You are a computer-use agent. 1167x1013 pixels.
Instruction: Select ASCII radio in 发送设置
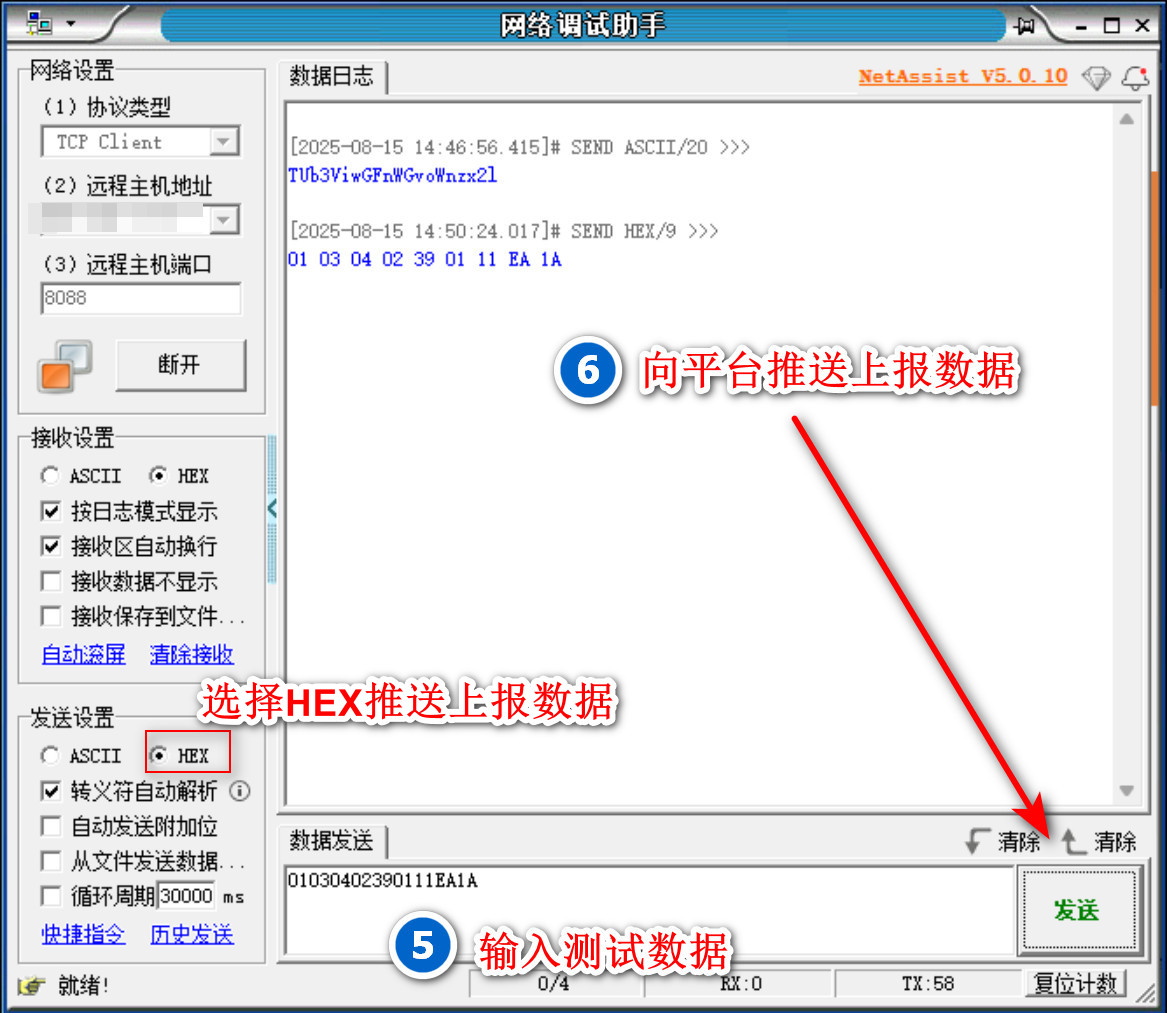(51, 756)
